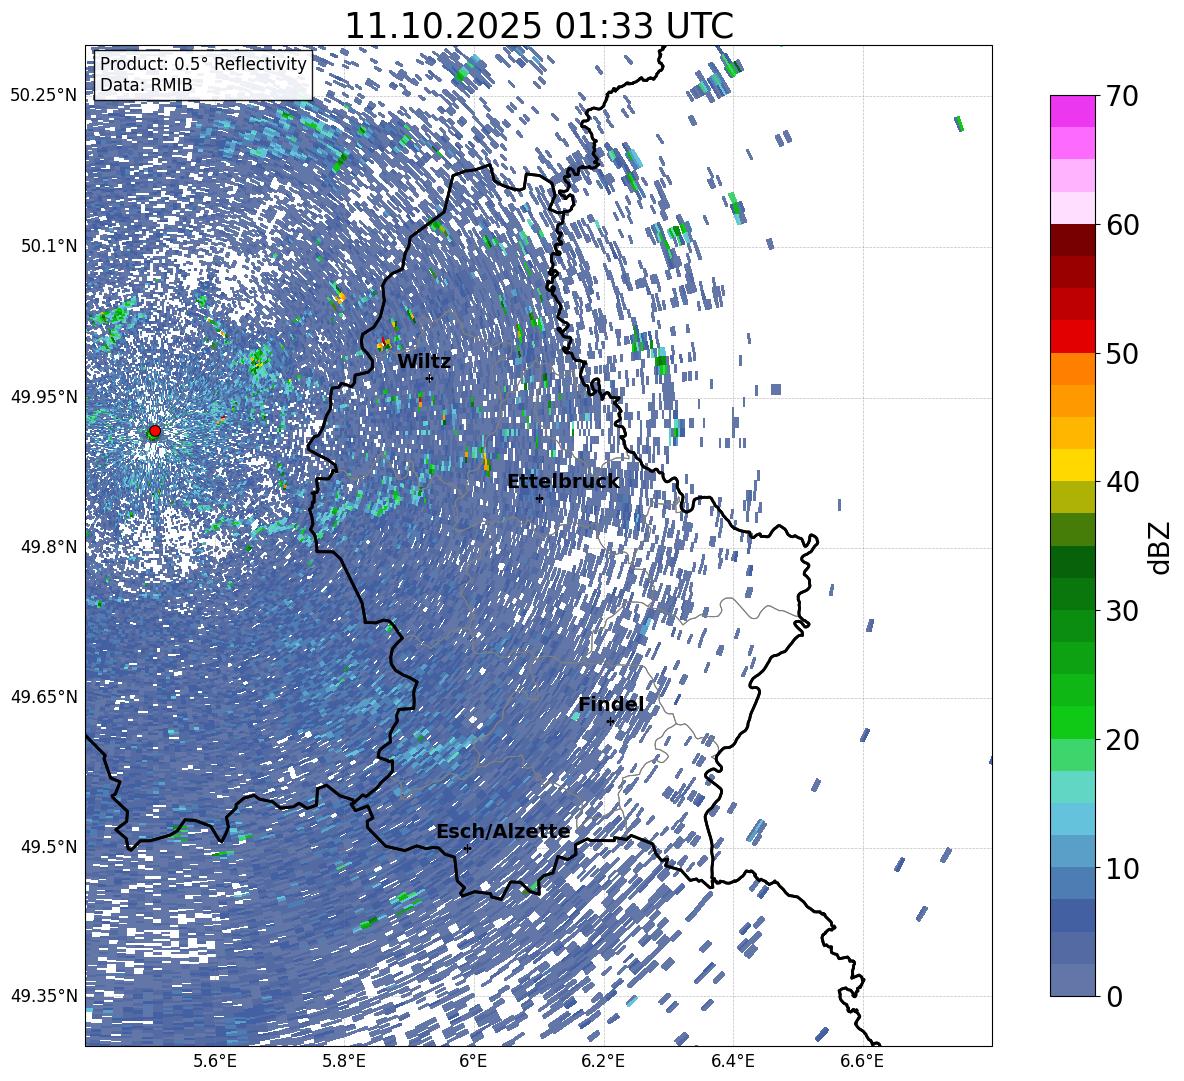Click the dBZ colorbar axis label
Viewport: 1184px width, 1081px height.
(1161, 547)
